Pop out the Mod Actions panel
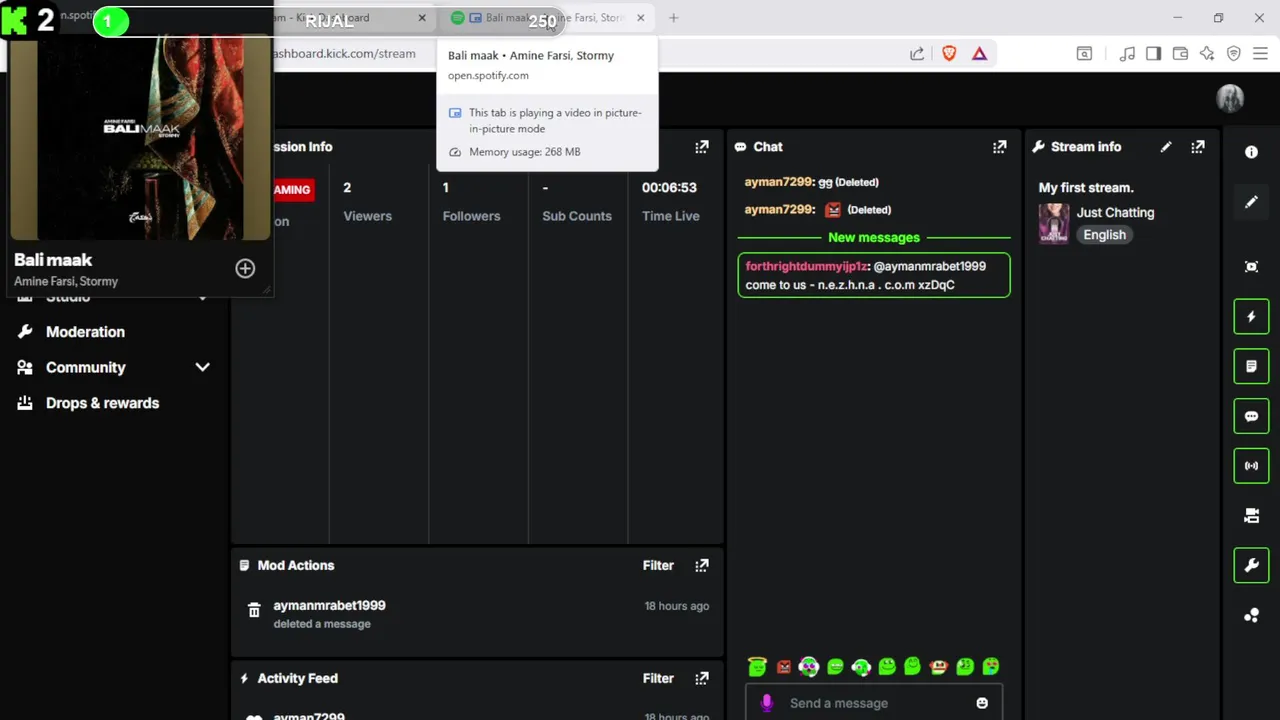 coord(702,565)
